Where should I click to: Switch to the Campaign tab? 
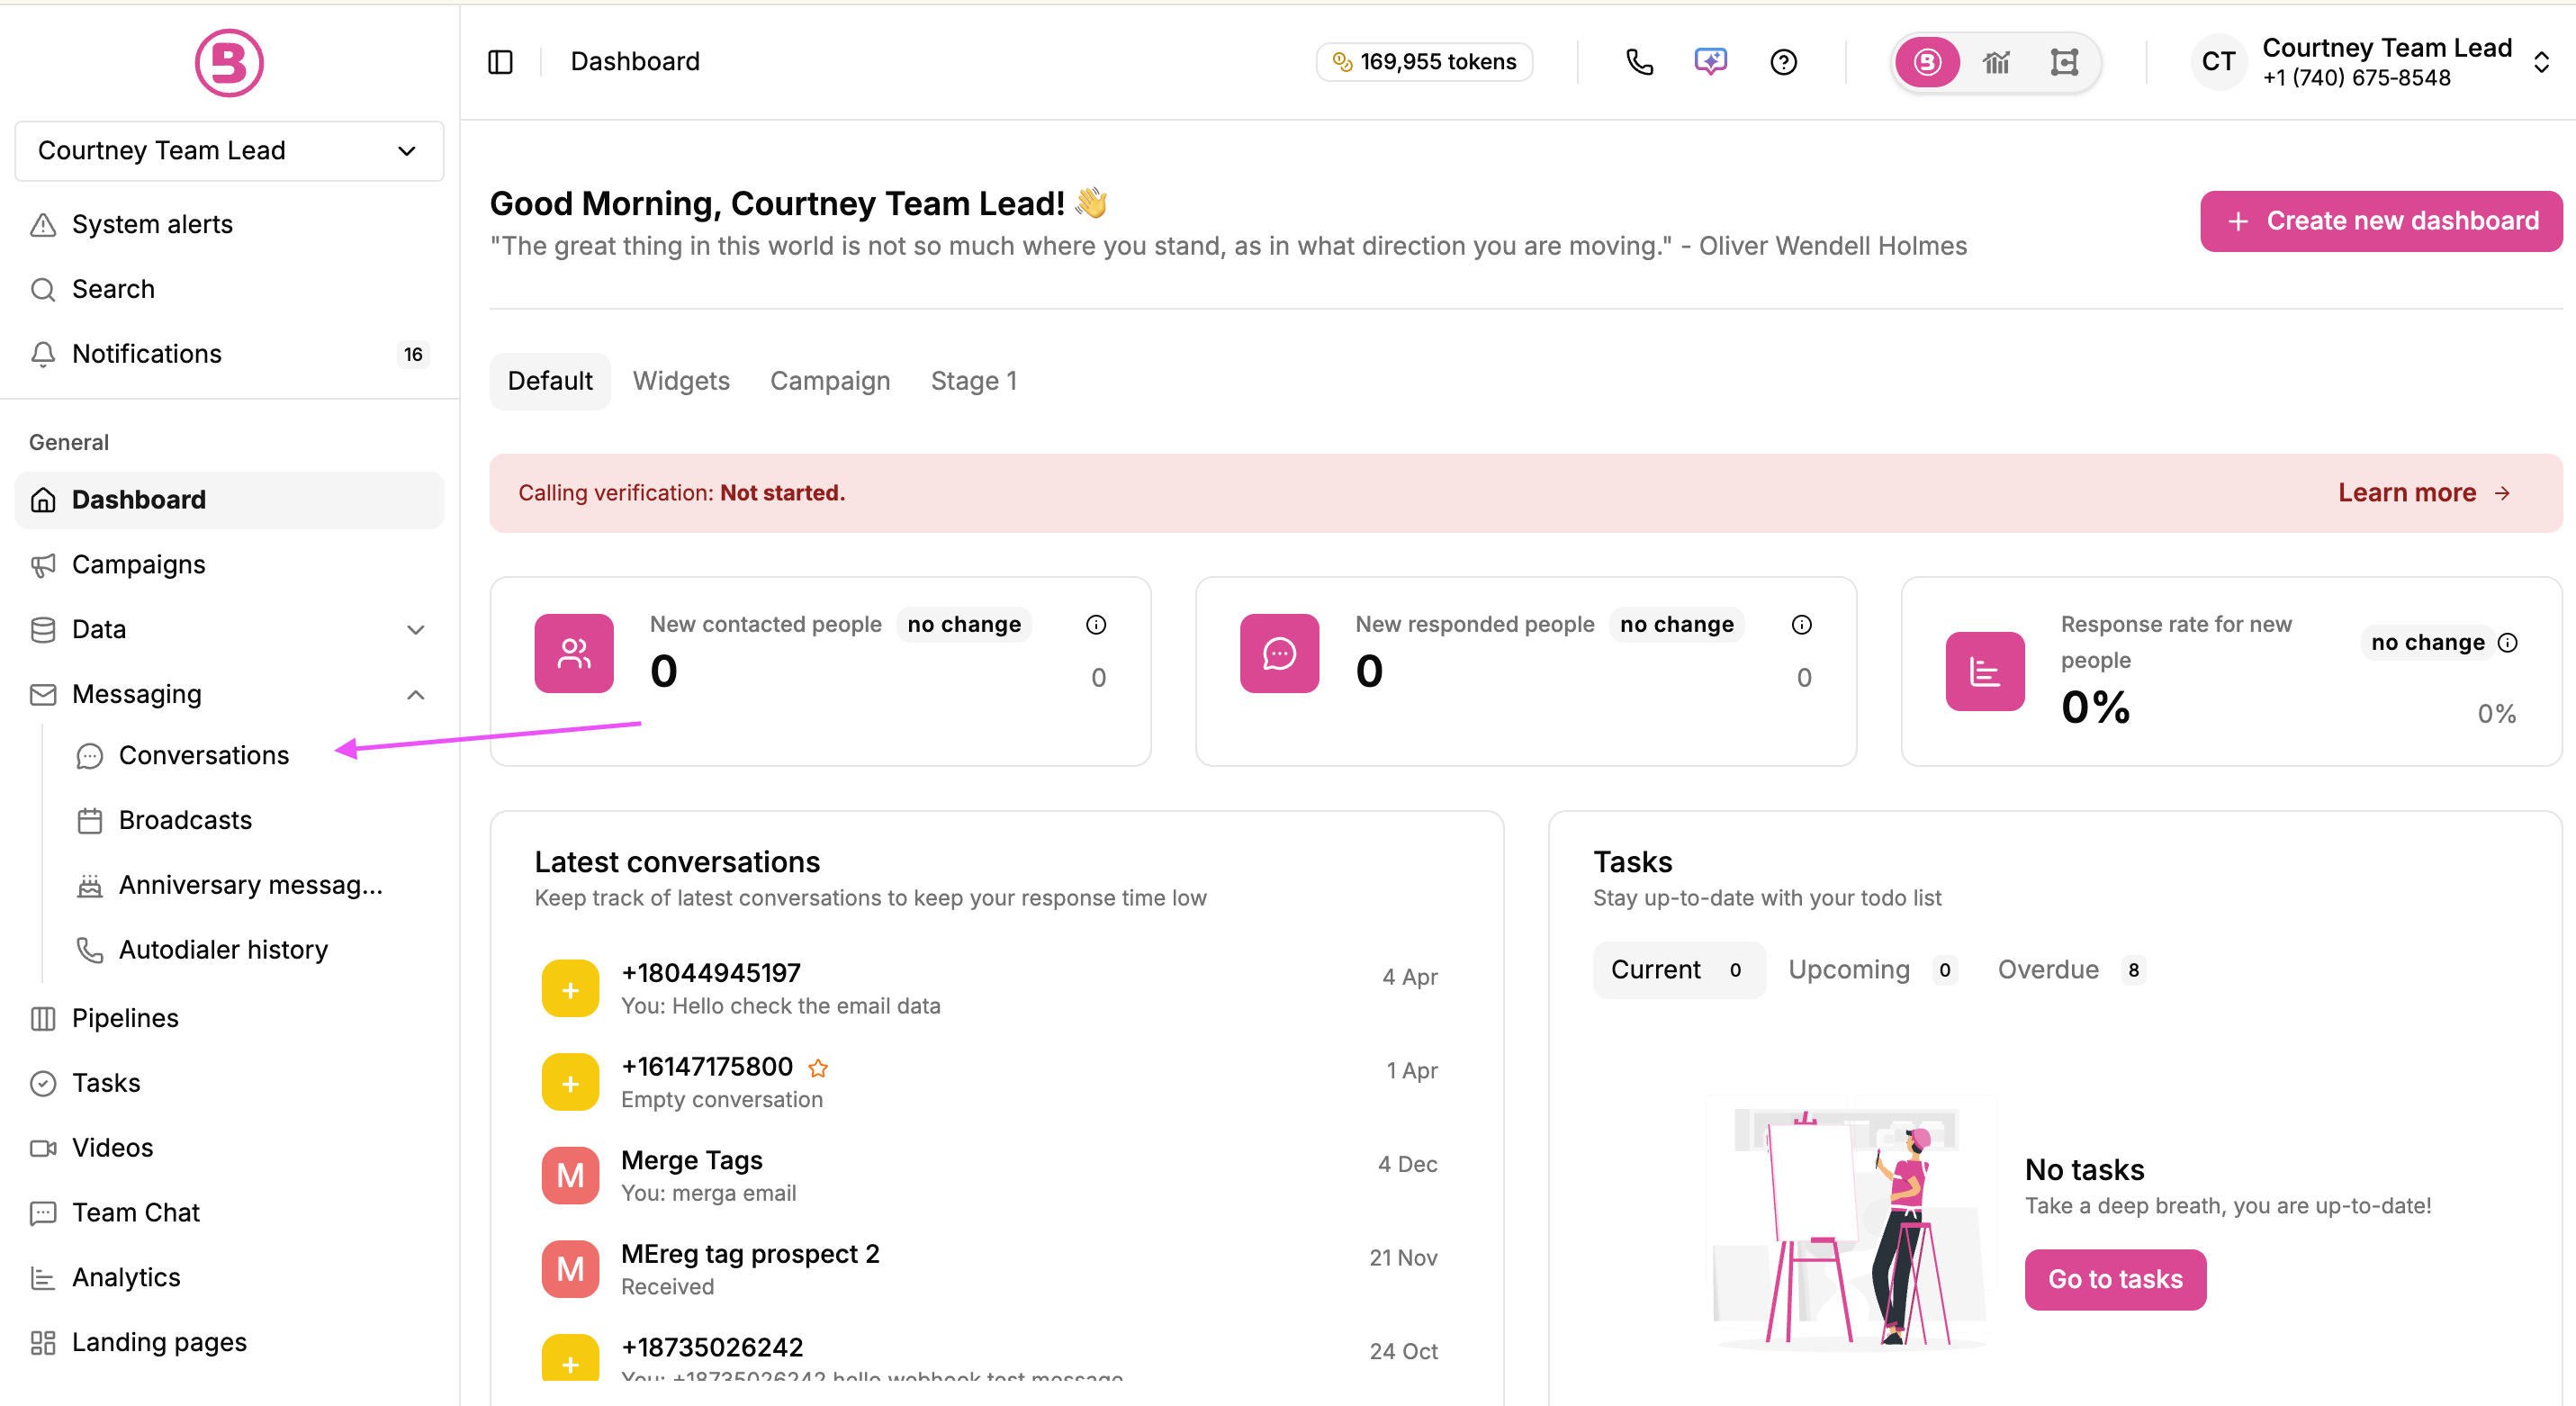coord(830,382)
